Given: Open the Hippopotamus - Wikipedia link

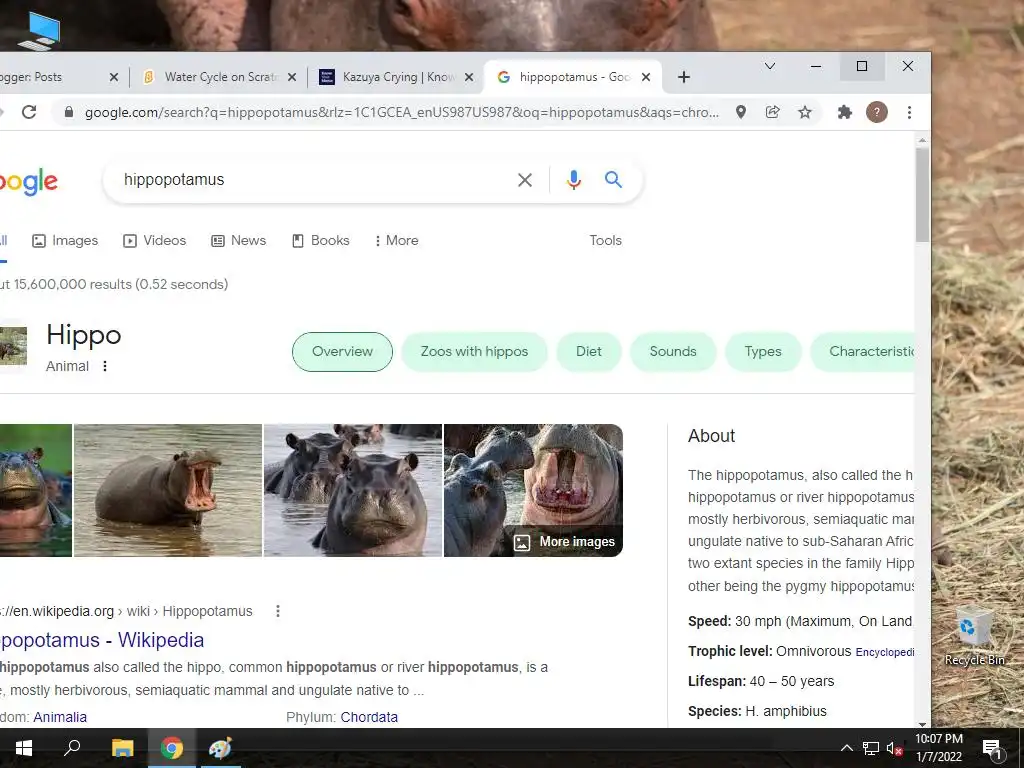Looking at the screenshot, I should 102,640.
